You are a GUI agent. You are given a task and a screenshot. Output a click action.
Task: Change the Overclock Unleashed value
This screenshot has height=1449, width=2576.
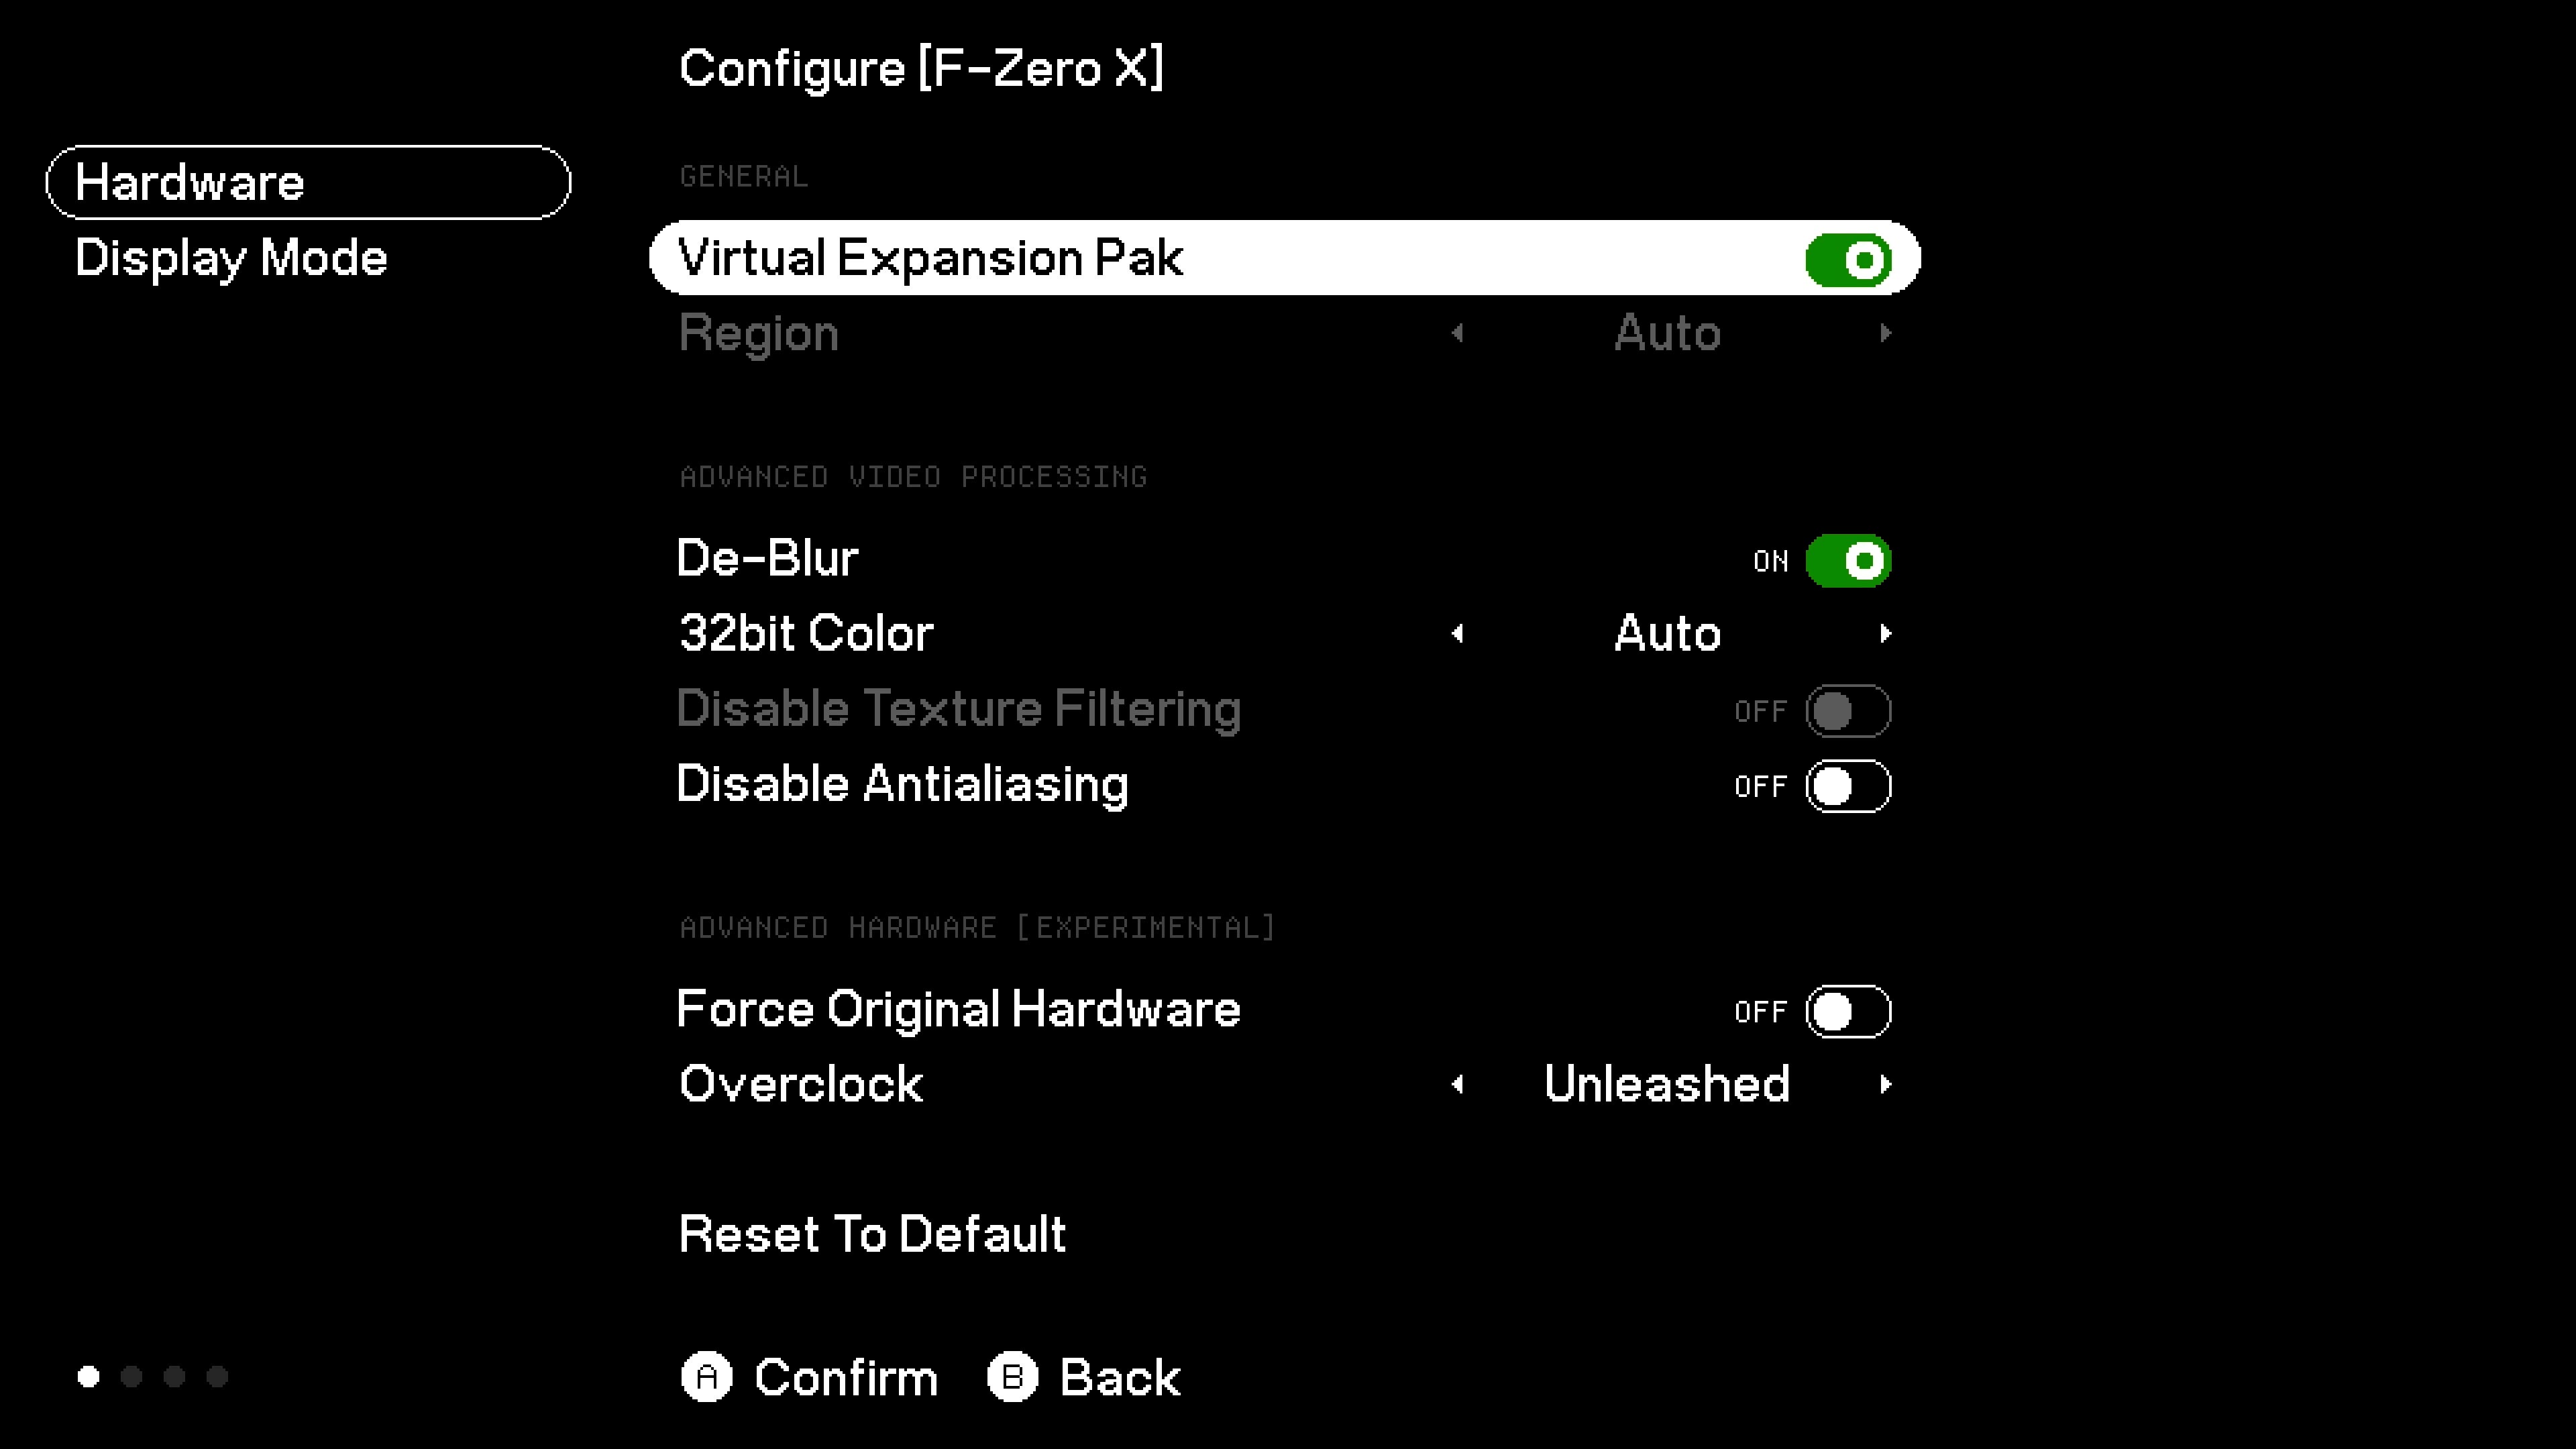[x=1667, y=1085]
